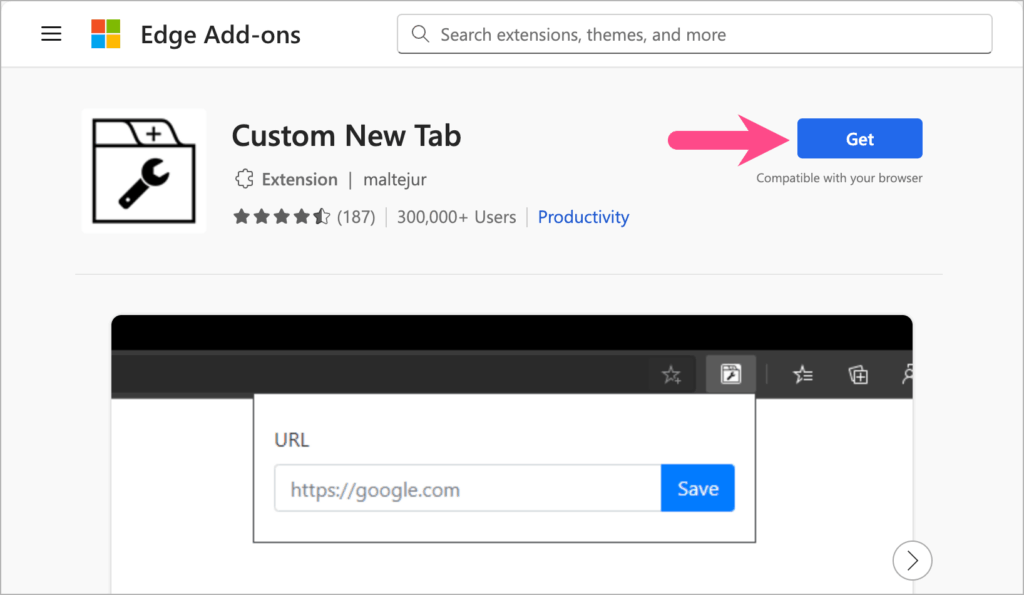Click the favorites list icon in the preview
The width and height of the screenshot is (1024, 595).
pyautogui.click(x=802, y=373)
